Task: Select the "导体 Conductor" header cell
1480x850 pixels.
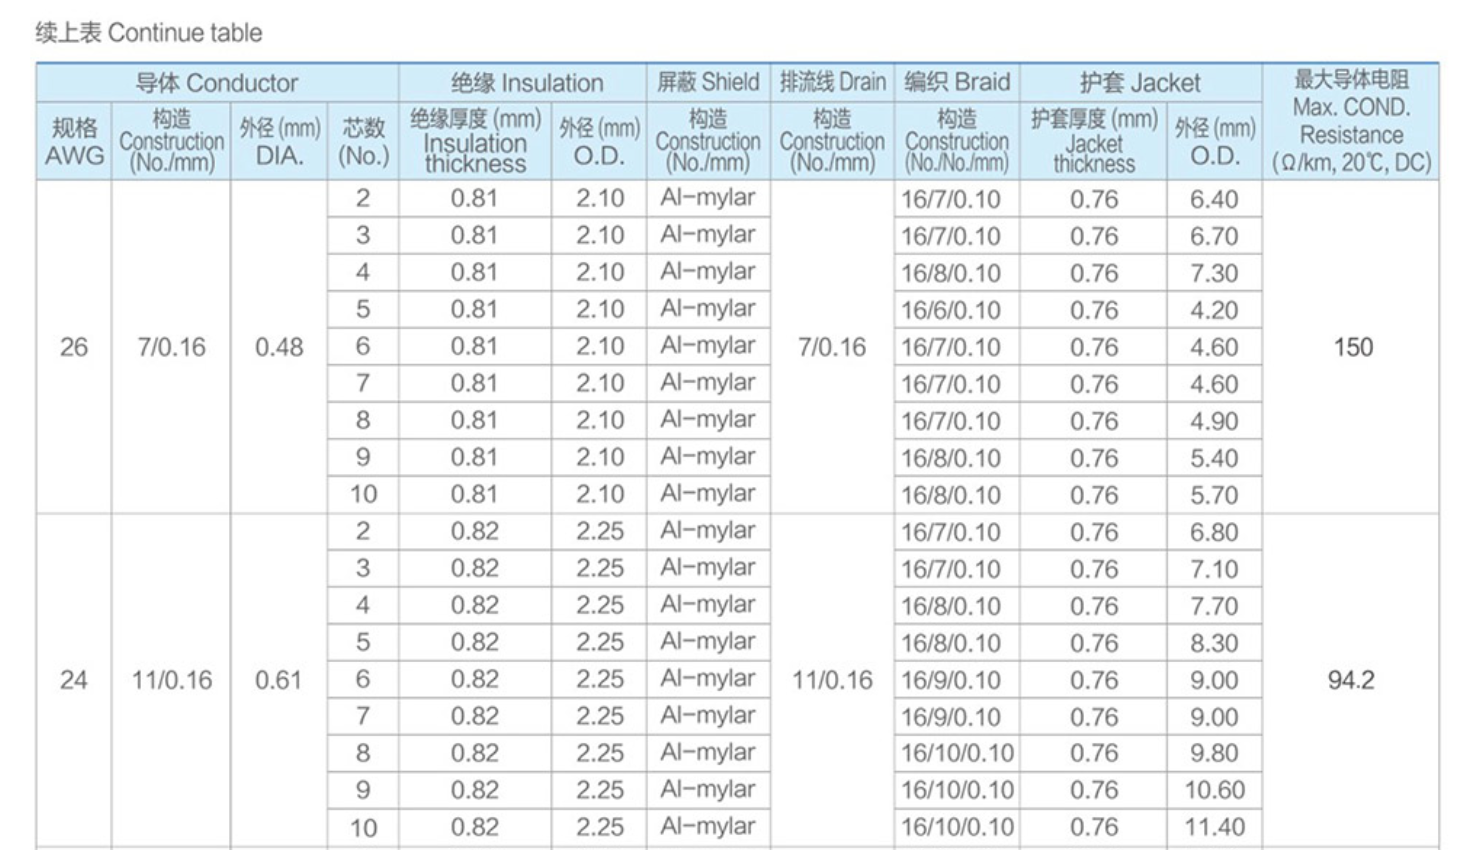Action: point(217,83)
